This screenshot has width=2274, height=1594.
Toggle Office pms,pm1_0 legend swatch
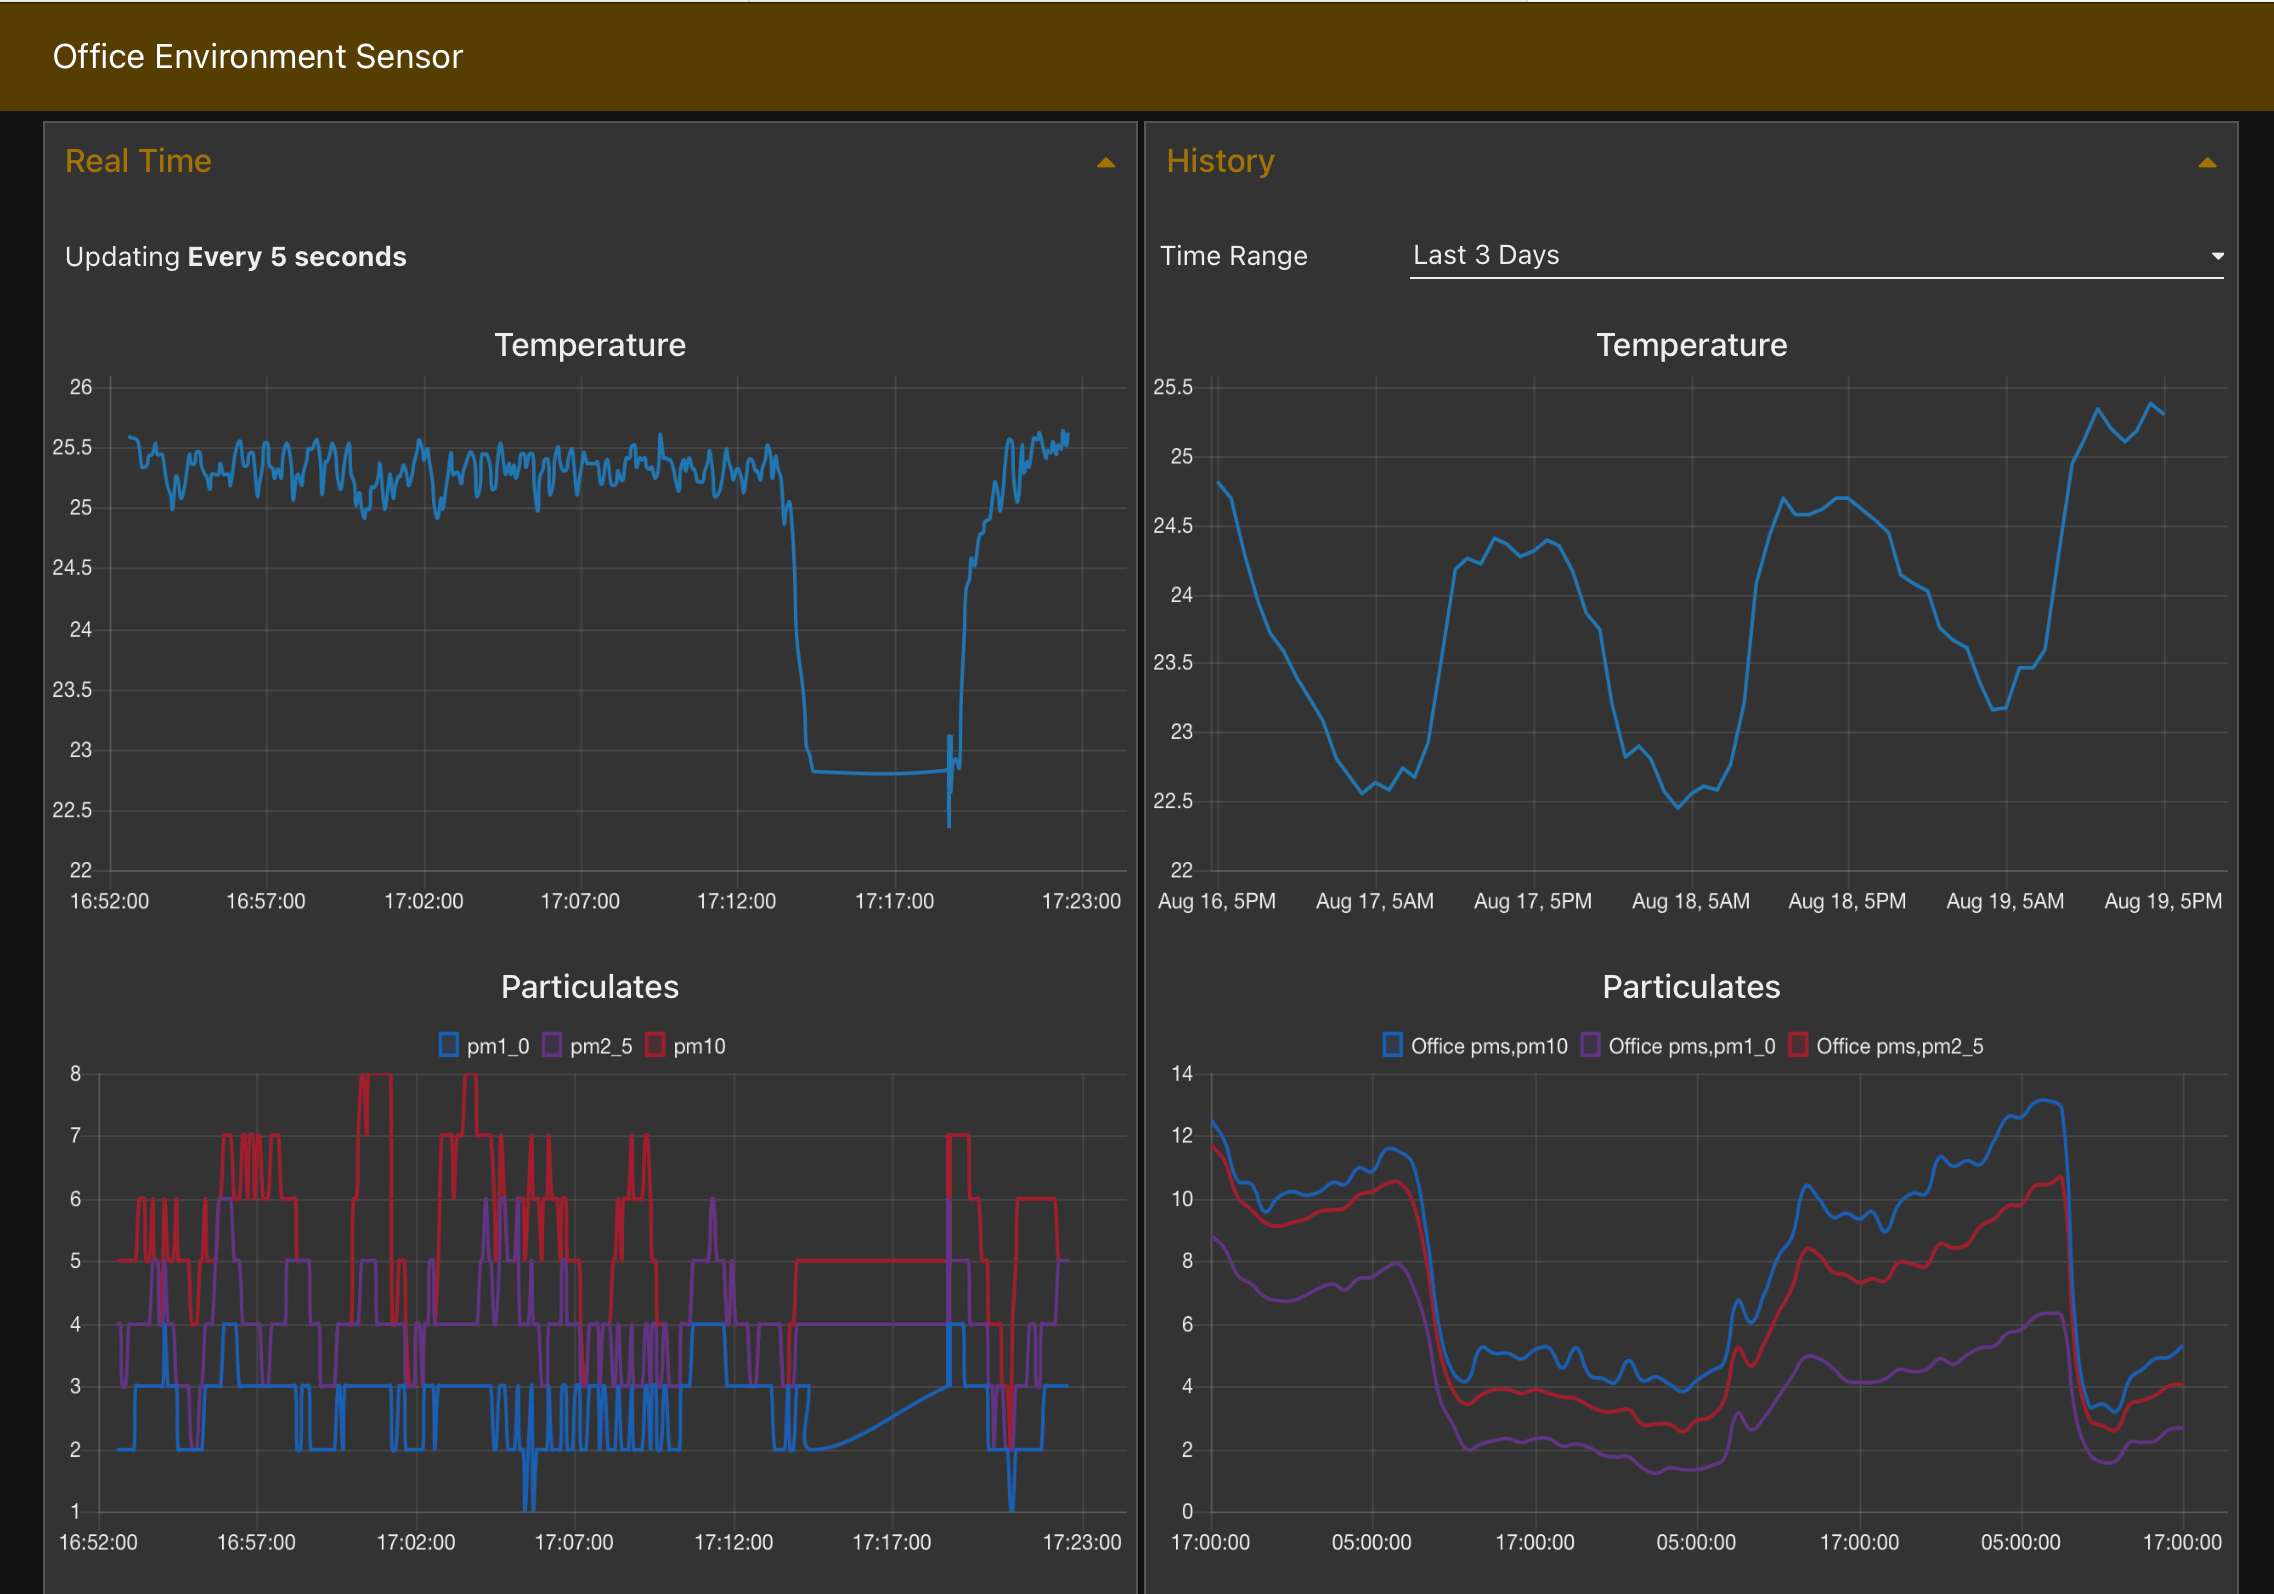coord(1590,1045)
